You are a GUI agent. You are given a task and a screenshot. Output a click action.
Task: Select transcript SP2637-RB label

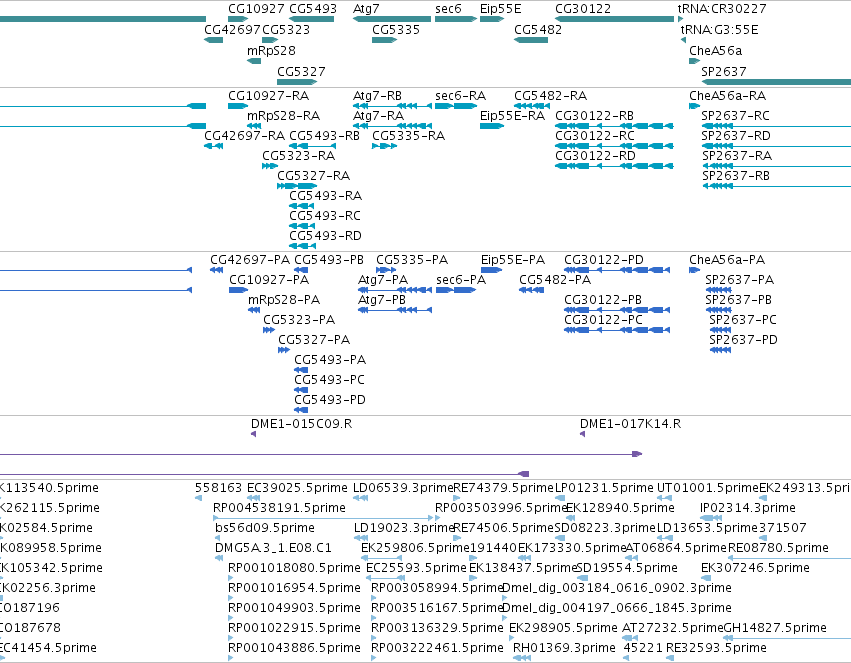(735, 176)
